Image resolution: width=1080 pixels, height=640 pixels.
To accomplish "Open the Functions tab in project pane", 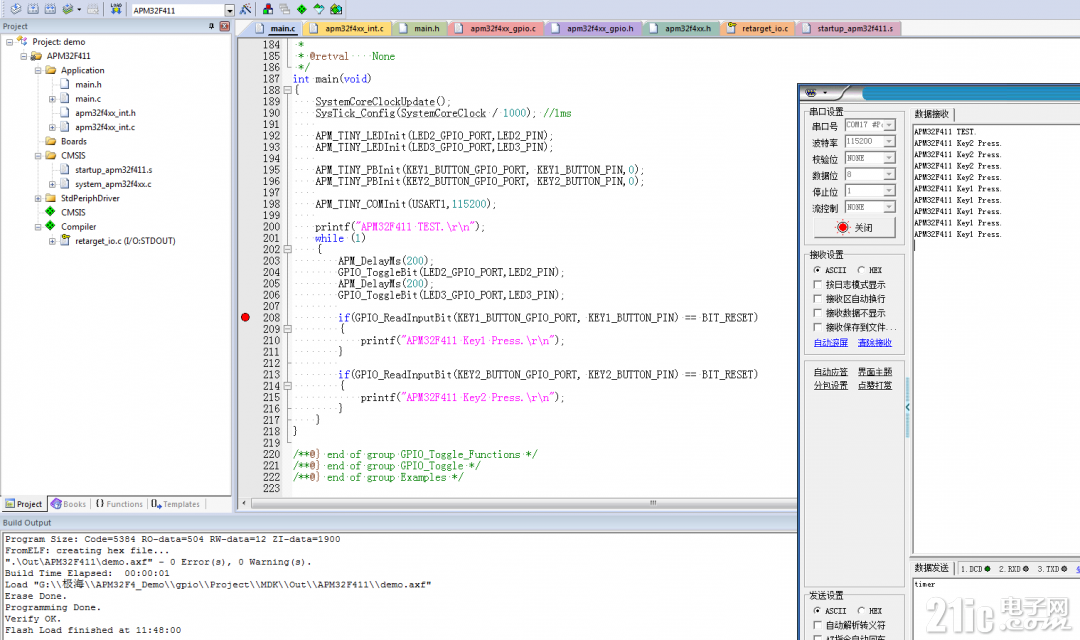I will coord(119,504).
